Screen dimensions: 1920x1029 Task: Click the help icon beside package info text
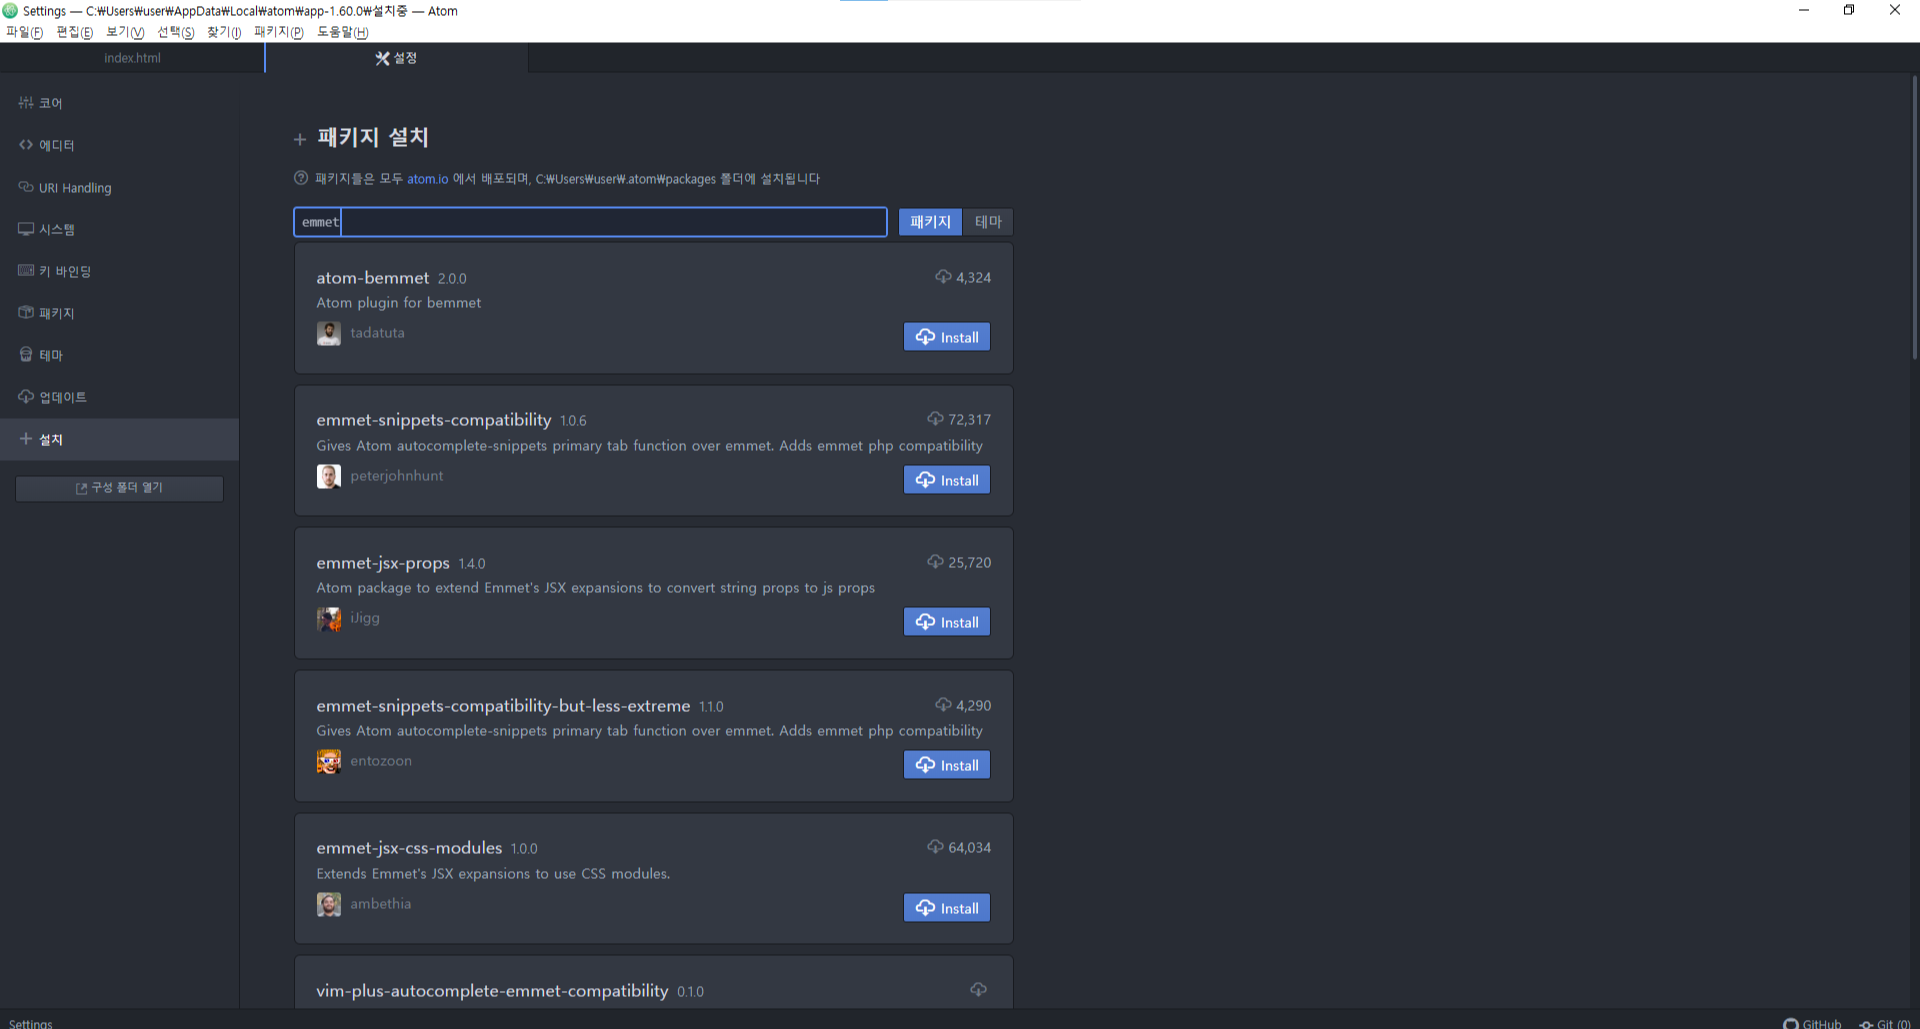click(x=301, y=178)
